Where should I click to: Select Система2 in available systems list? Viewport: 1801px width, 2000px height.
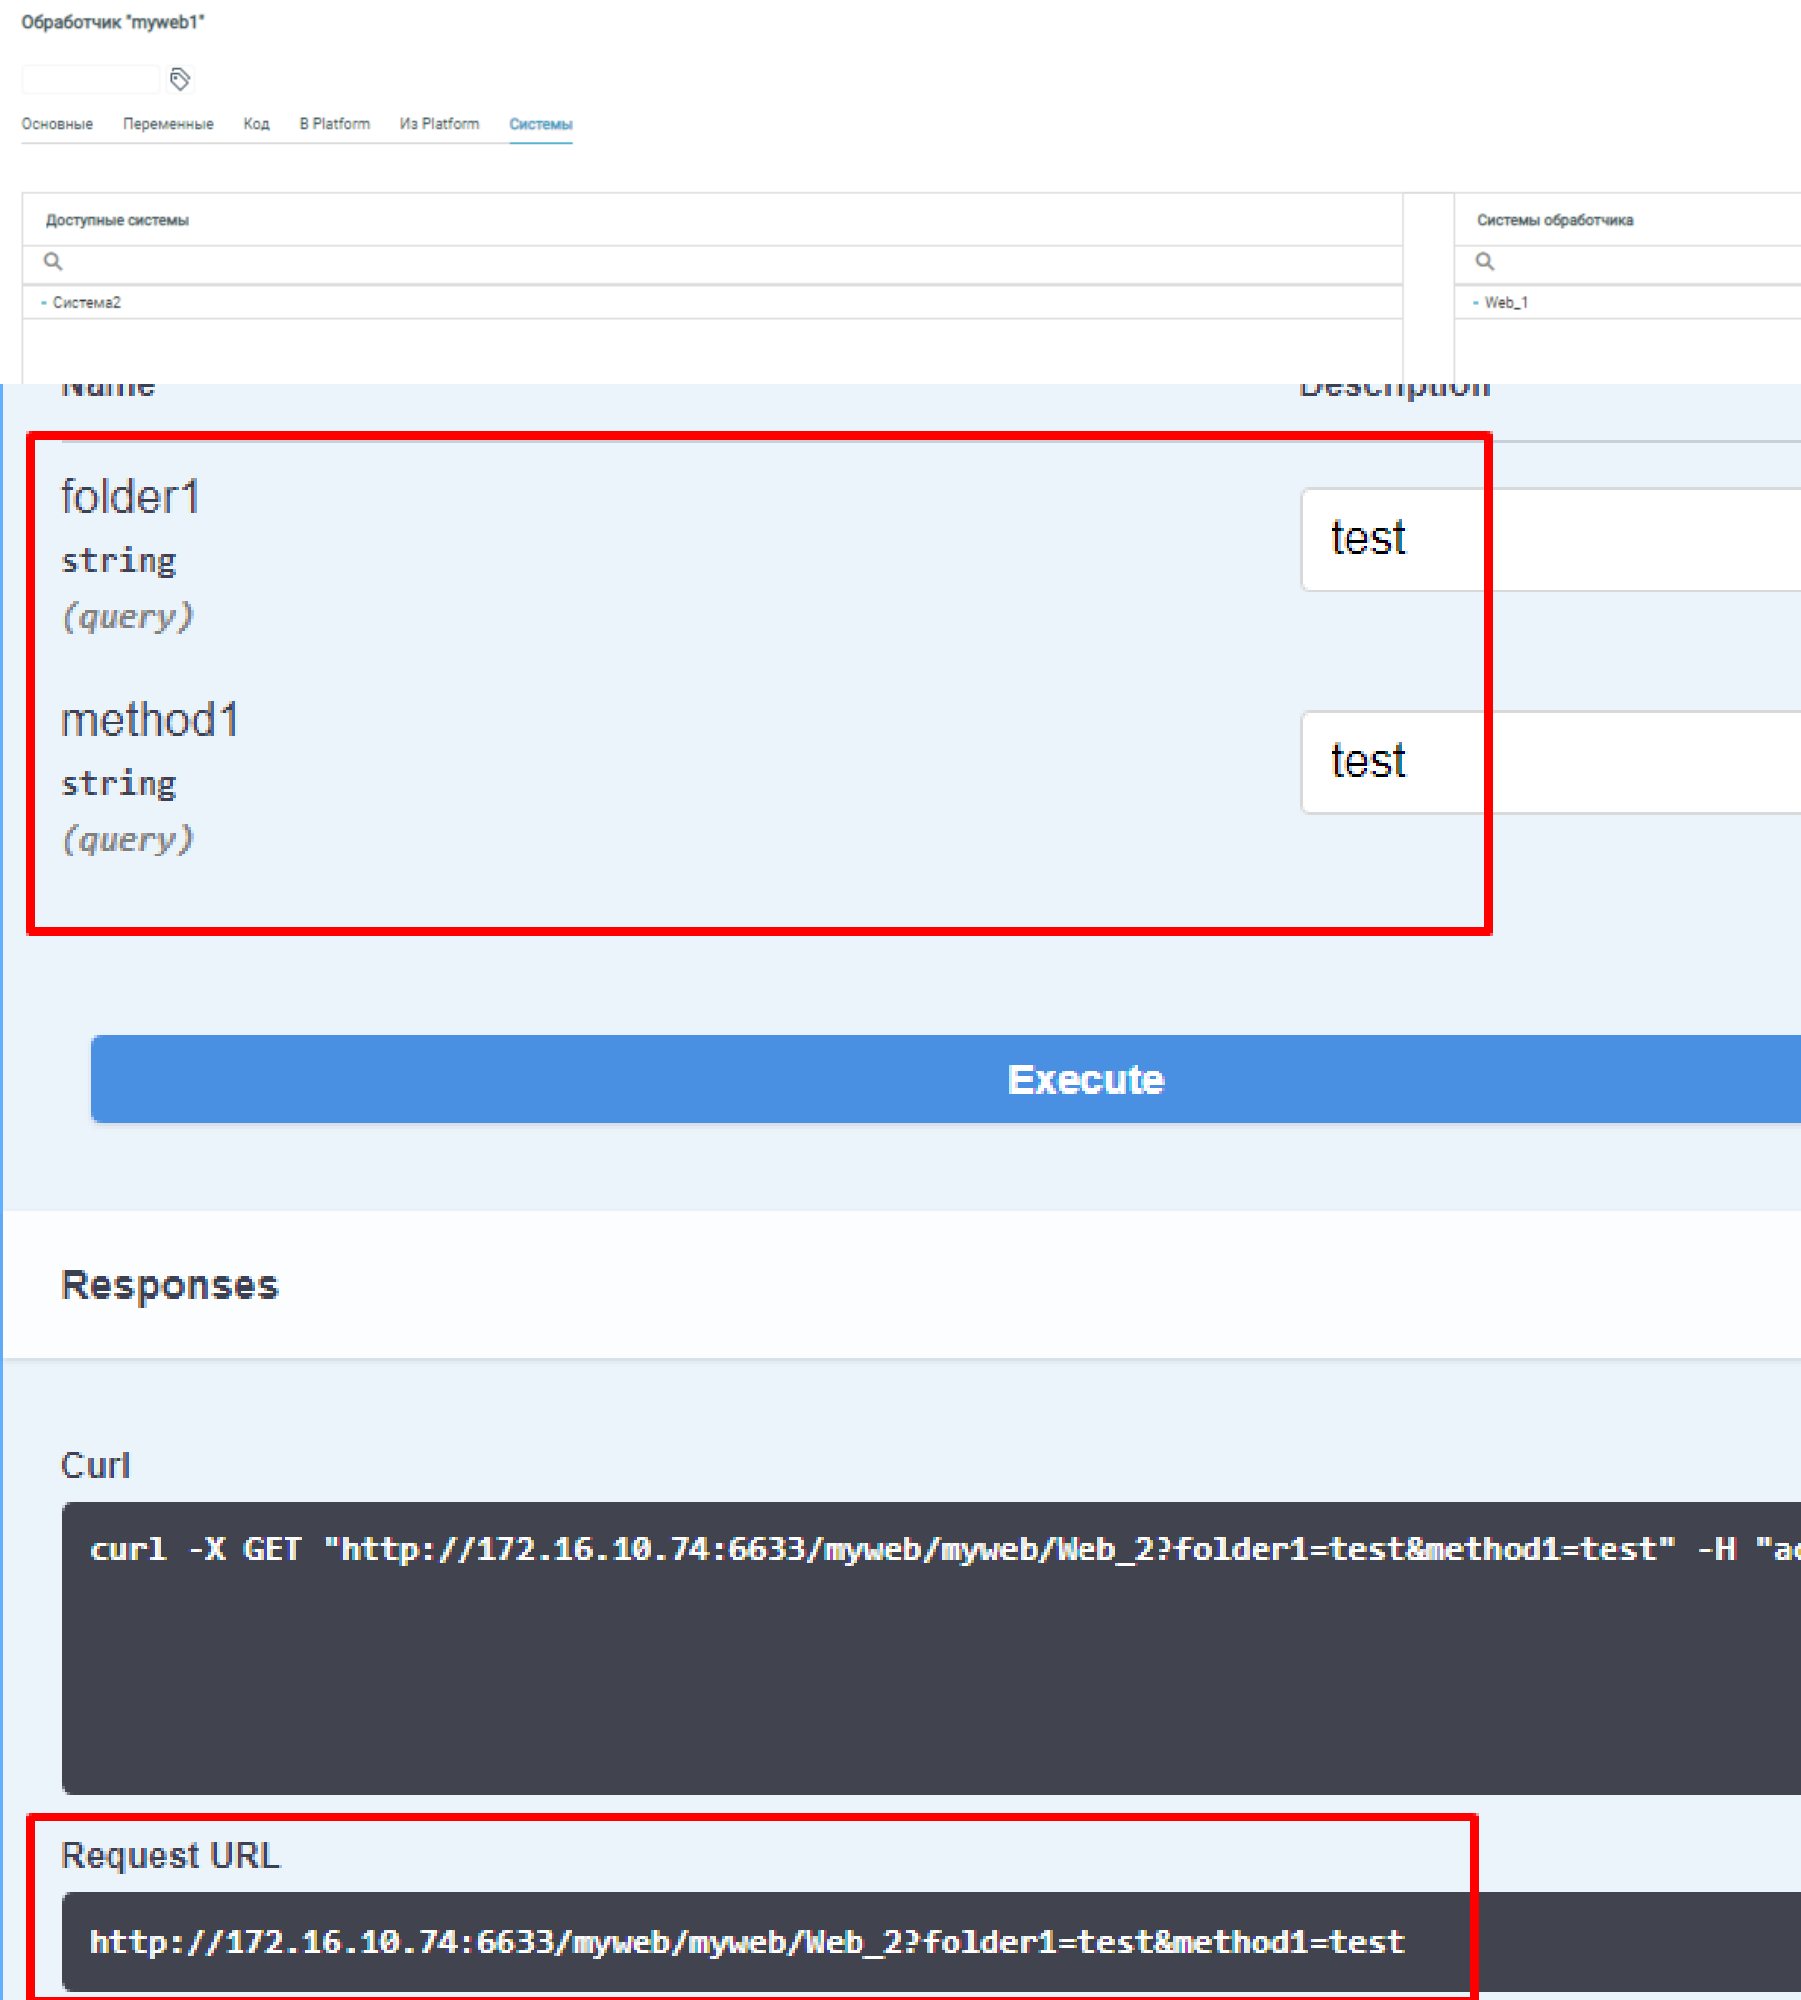pyautogui.click(x=86, y=303)
